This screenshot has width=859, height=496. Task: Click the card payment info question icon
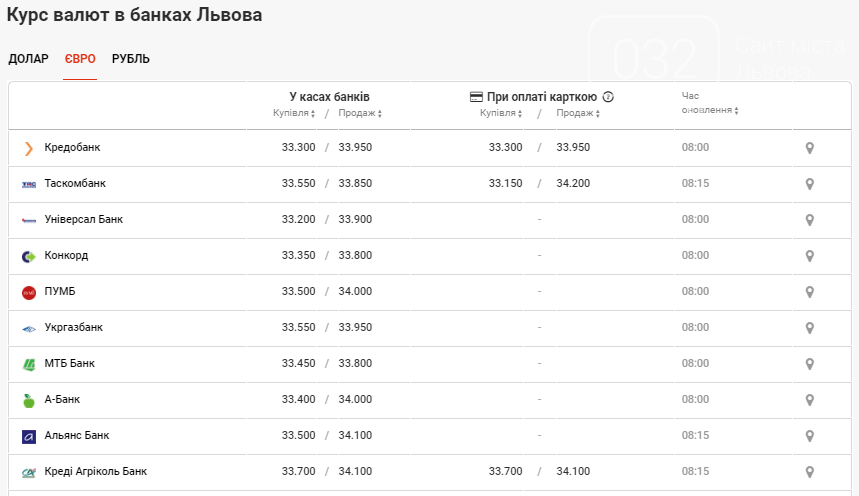tap(608, 97)
